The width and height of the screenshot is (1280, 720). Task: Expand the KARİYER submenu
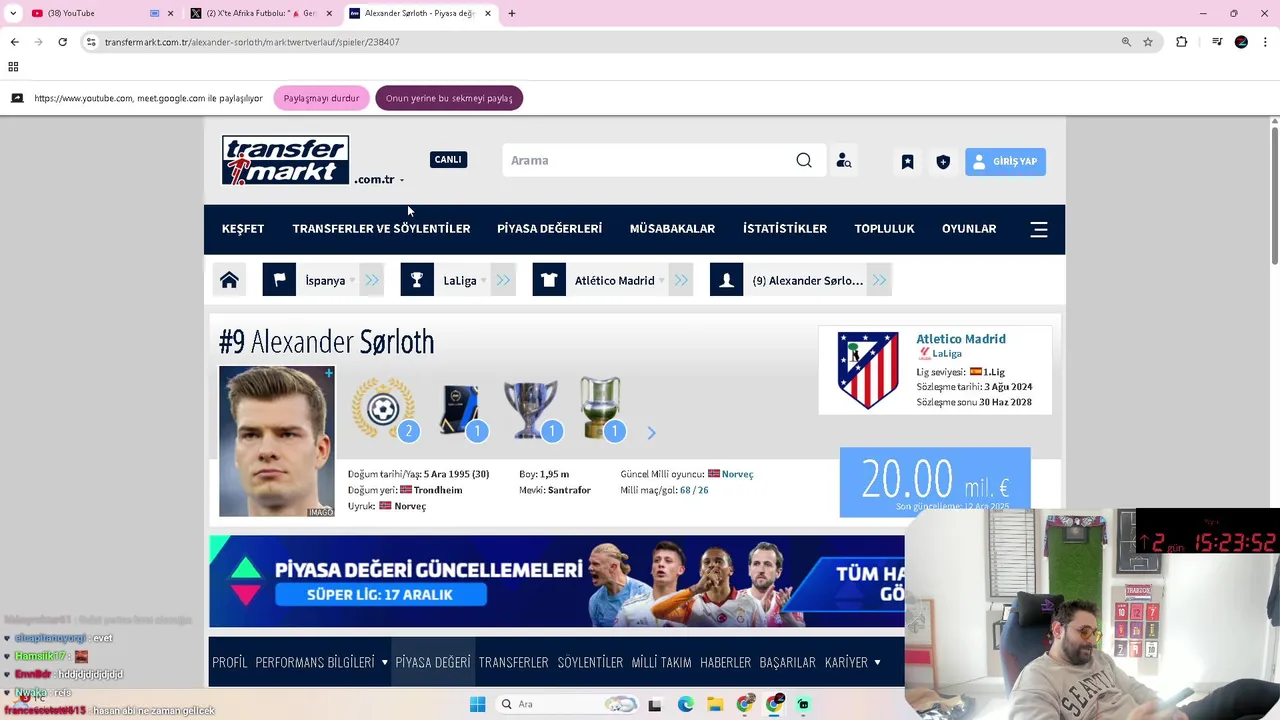tap(877, 662)
